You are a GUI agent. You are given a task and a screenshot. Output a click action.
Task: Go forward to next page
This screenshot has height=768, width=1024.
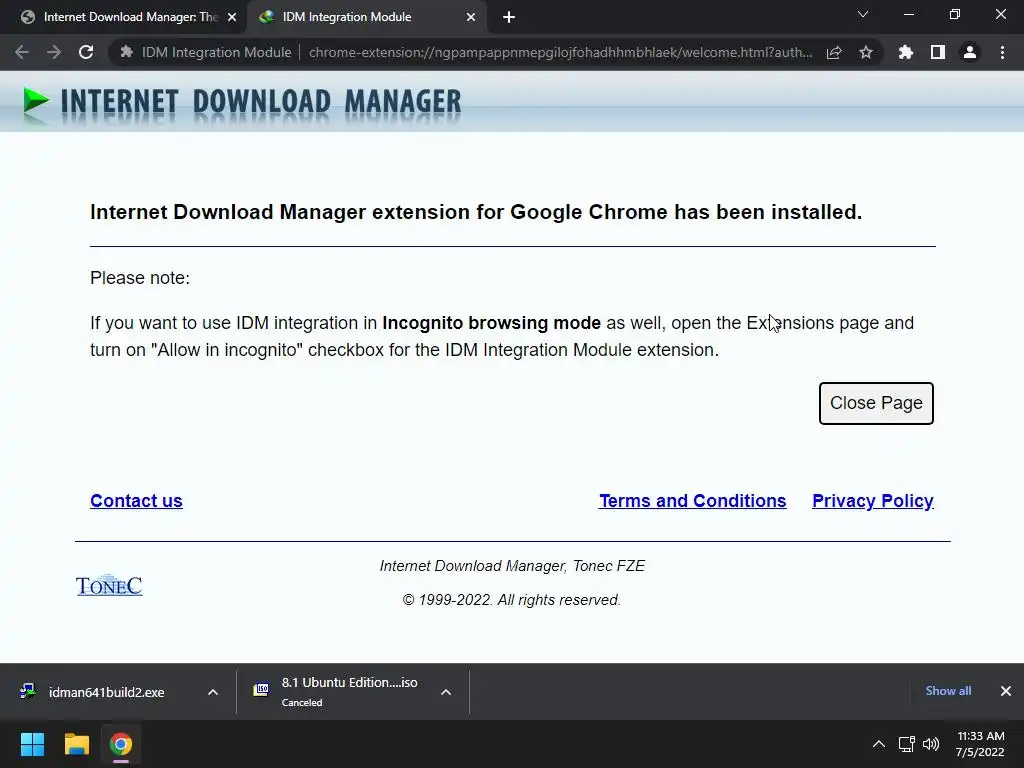pos(54,52)
